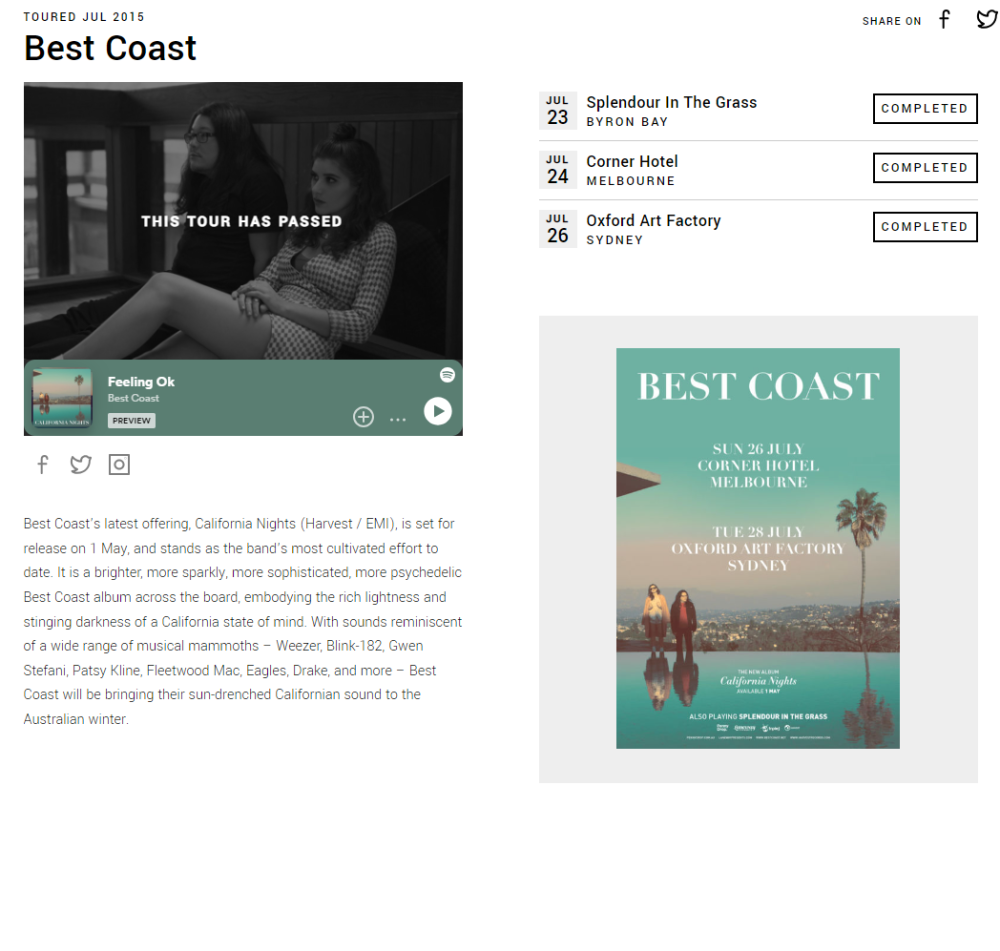The width and height of the screenshot is (1000, 951).
Task: Open Best Coast's Twitter profile below player
Action: [x=81, y=464]
